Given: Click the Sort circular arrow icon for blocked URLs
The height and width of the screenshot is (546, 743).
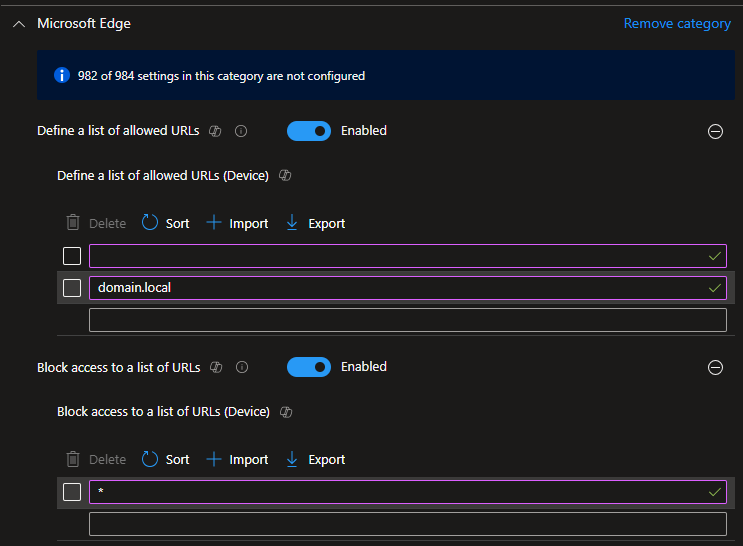Looking at the screenshot, I should pos(150,458).
